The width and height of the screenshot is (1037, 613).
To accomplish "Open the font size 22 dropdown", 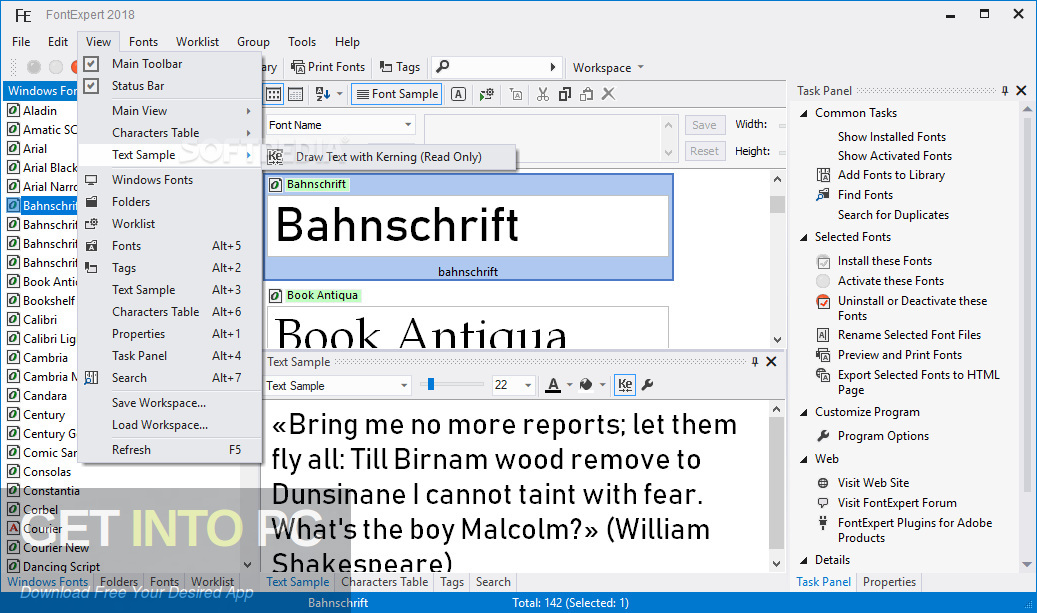I will pyautogui.click(x=528, y=385).
